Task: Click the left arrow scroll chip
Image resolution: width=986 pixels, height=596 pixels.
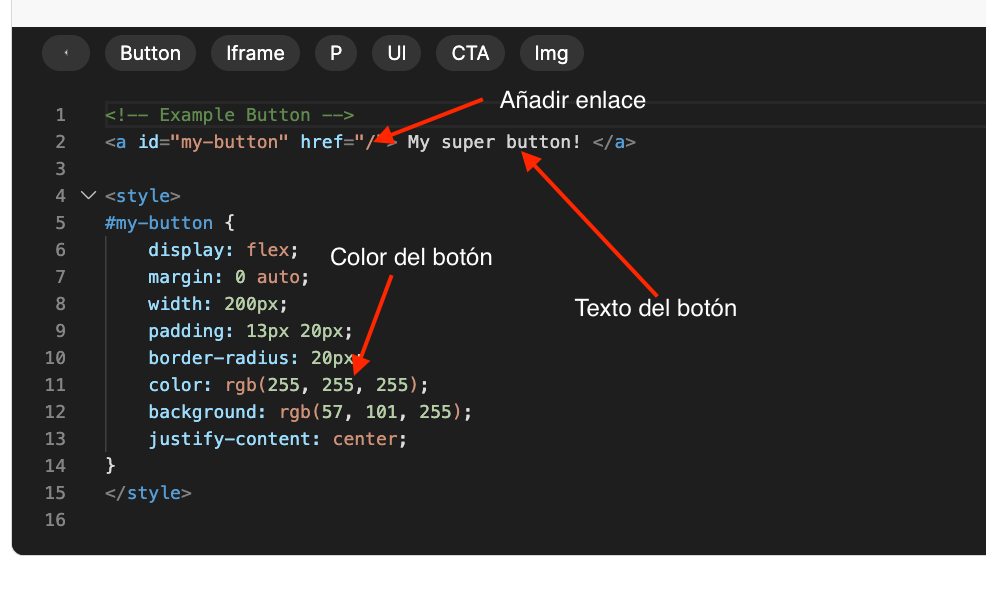Action: coord(66,53)
